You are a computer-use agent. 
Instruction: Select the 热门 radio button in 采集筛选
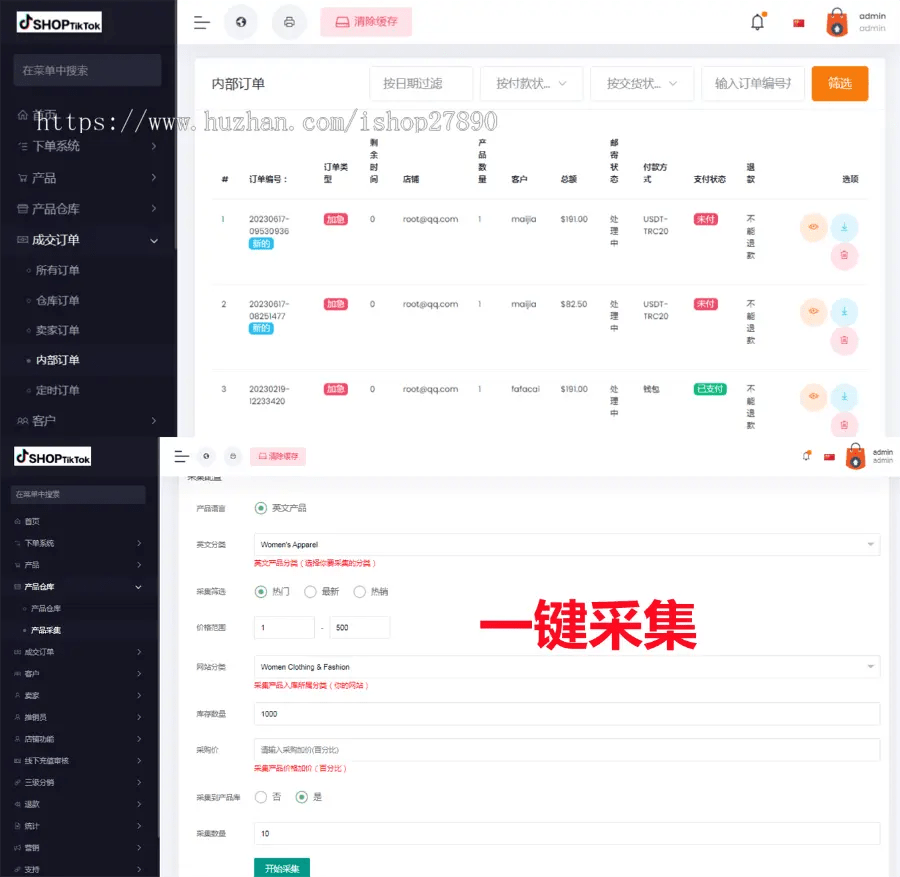[261, 591]
